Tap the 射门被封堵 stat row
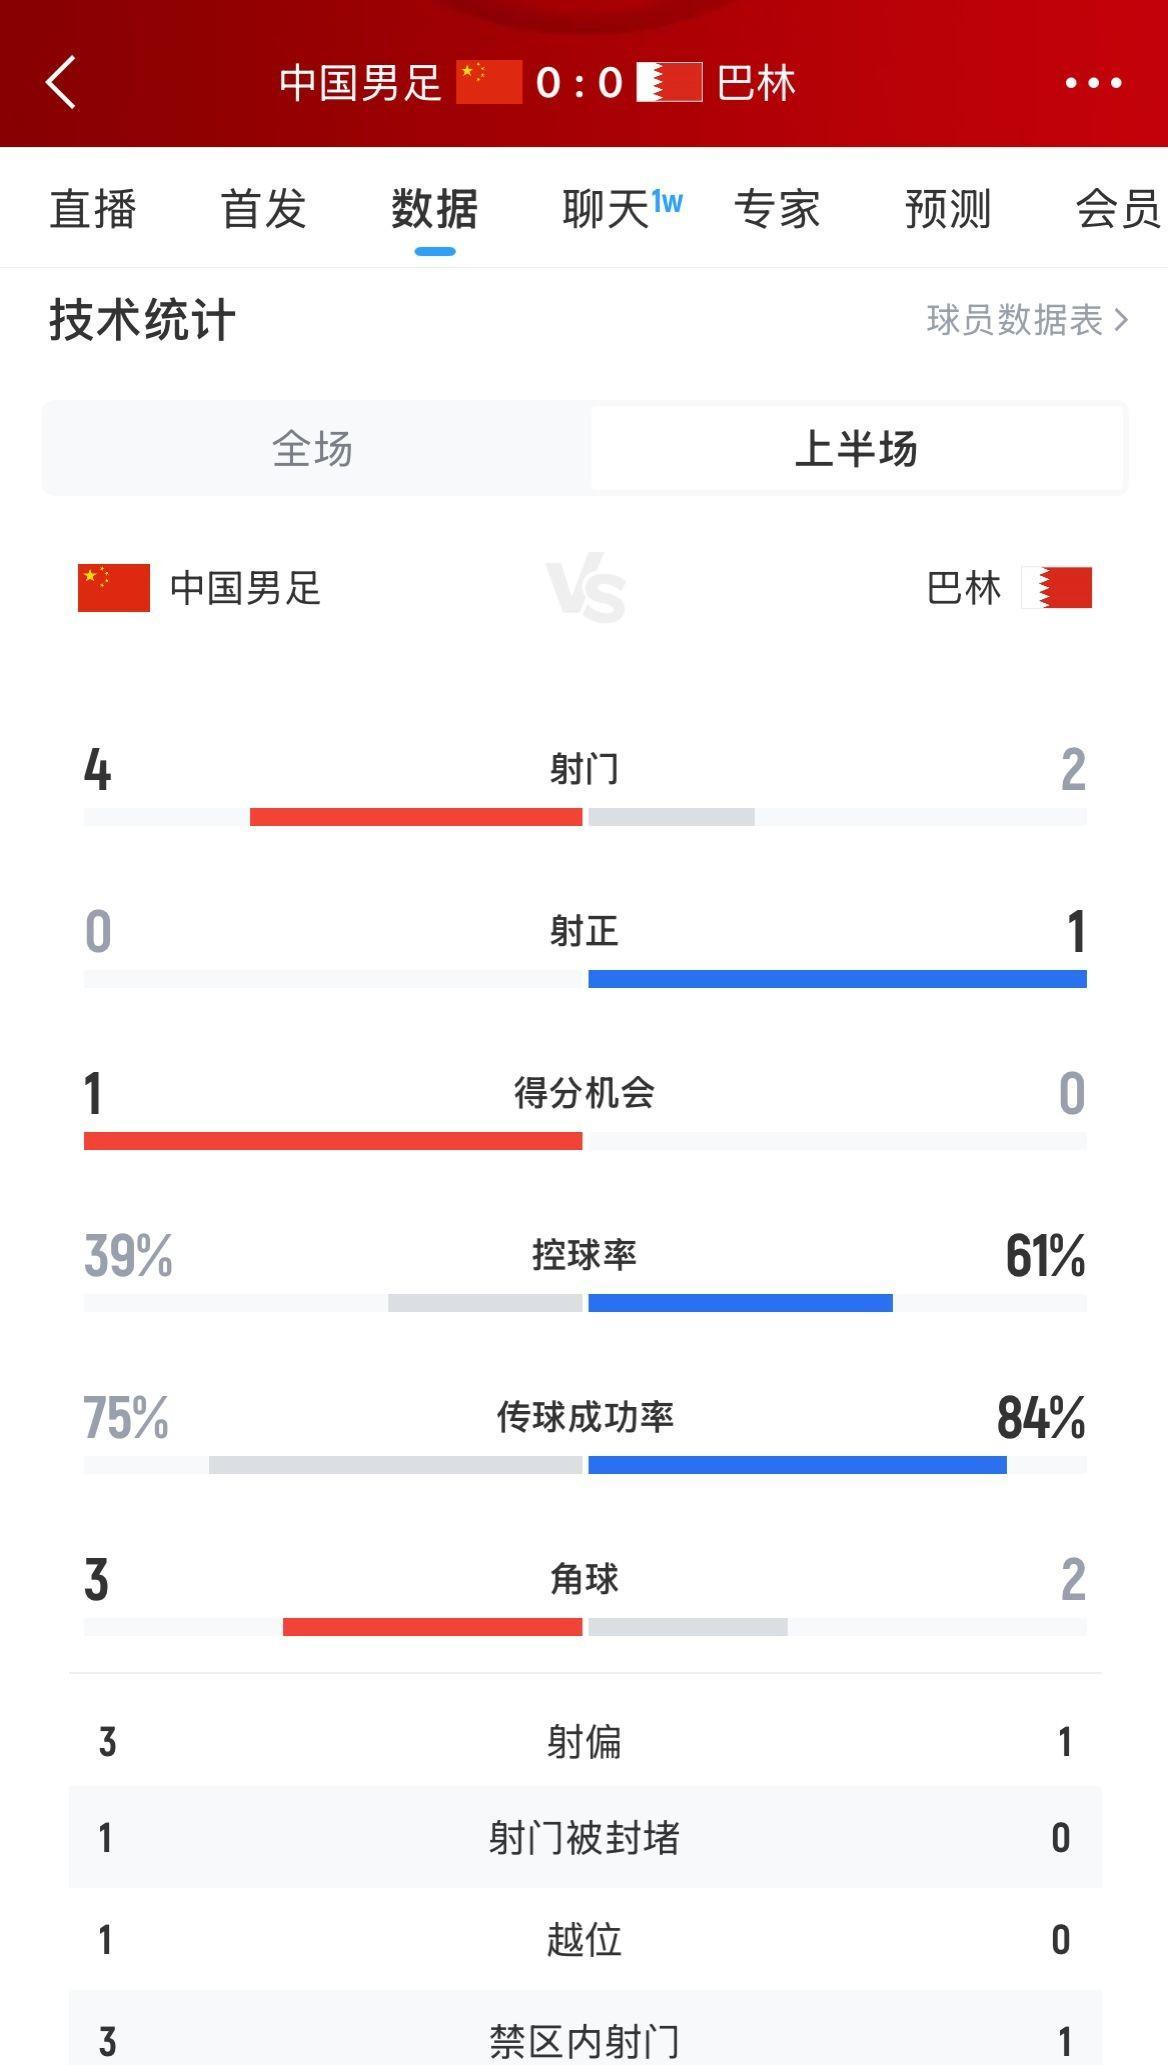1168x2065 pixels. [585, 1838]
